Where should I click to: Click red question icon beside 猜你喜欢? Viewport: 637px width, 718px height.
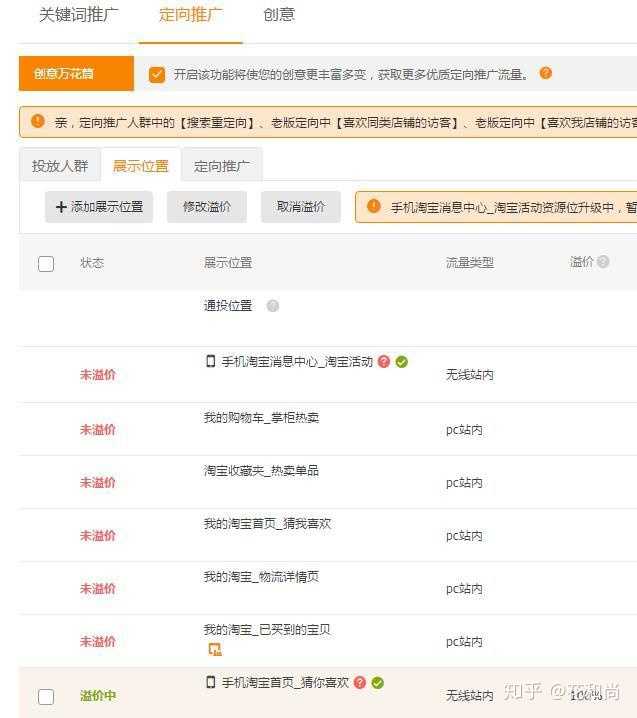coord(360,683)
